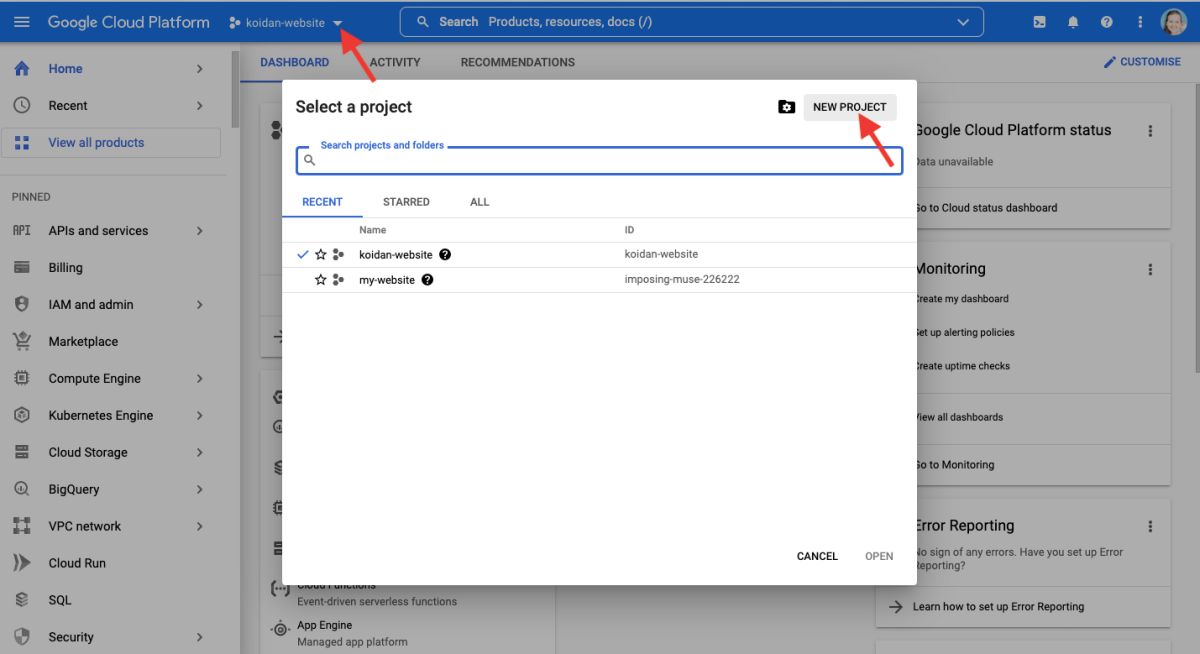
Task: Click Go to Cloud status dashboard link
Action: point(986,208)
